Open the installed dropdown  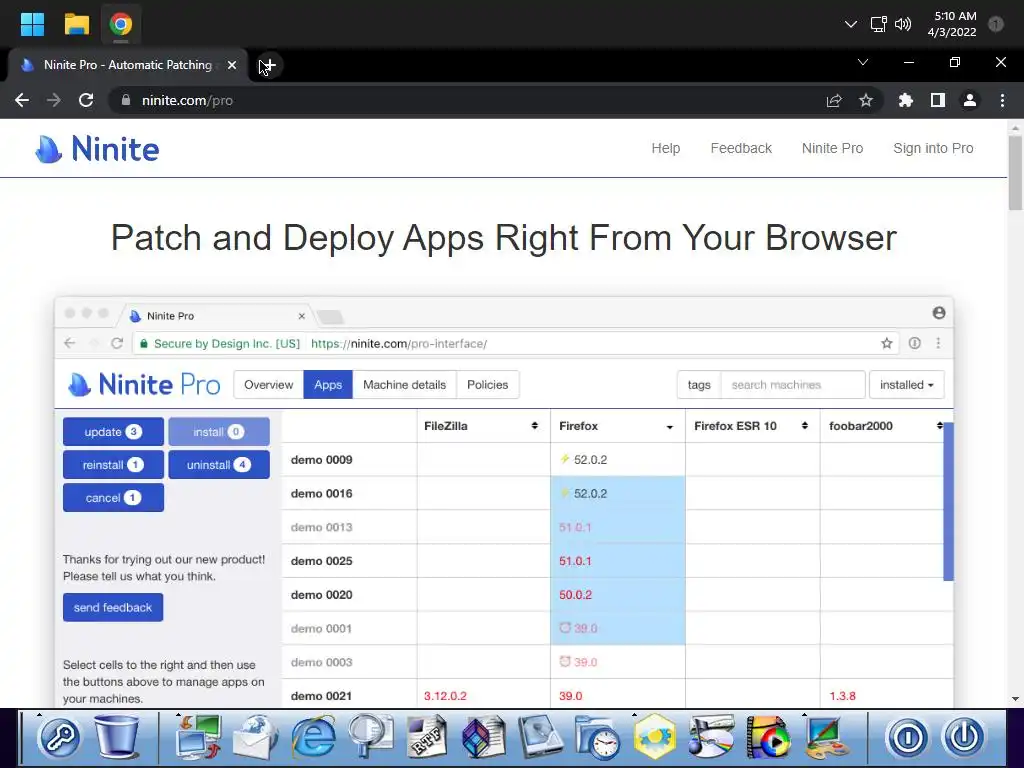click(x=906, y=385)
